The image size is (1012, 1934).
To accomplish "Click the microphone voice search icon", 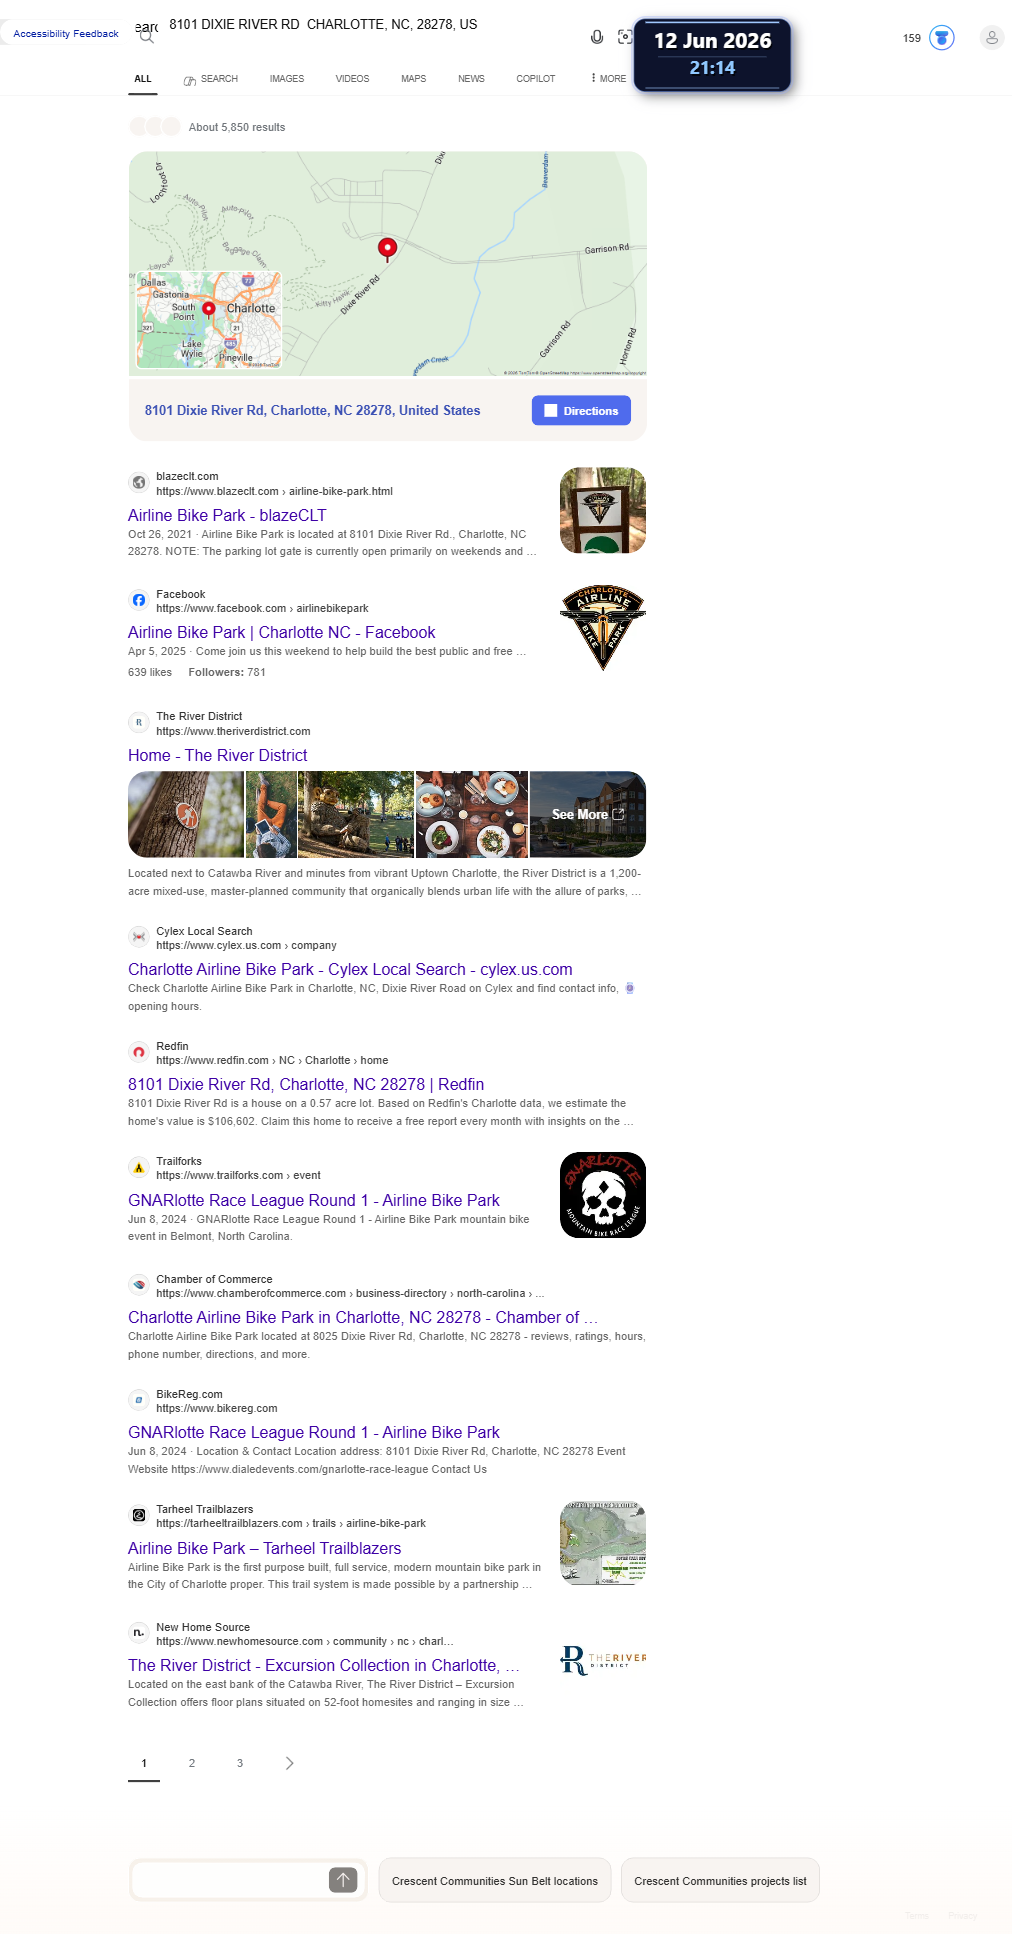I will 596,37.
